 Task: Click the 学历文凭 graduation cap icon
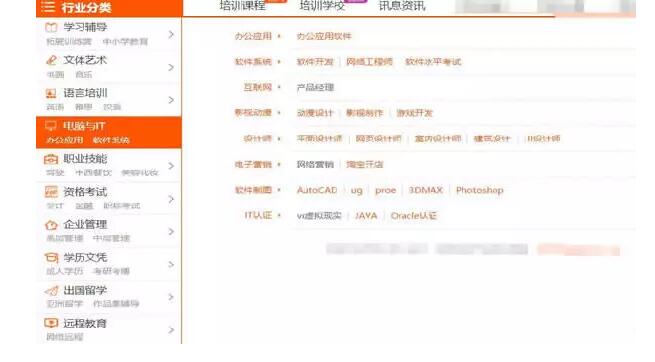point(51,258)
